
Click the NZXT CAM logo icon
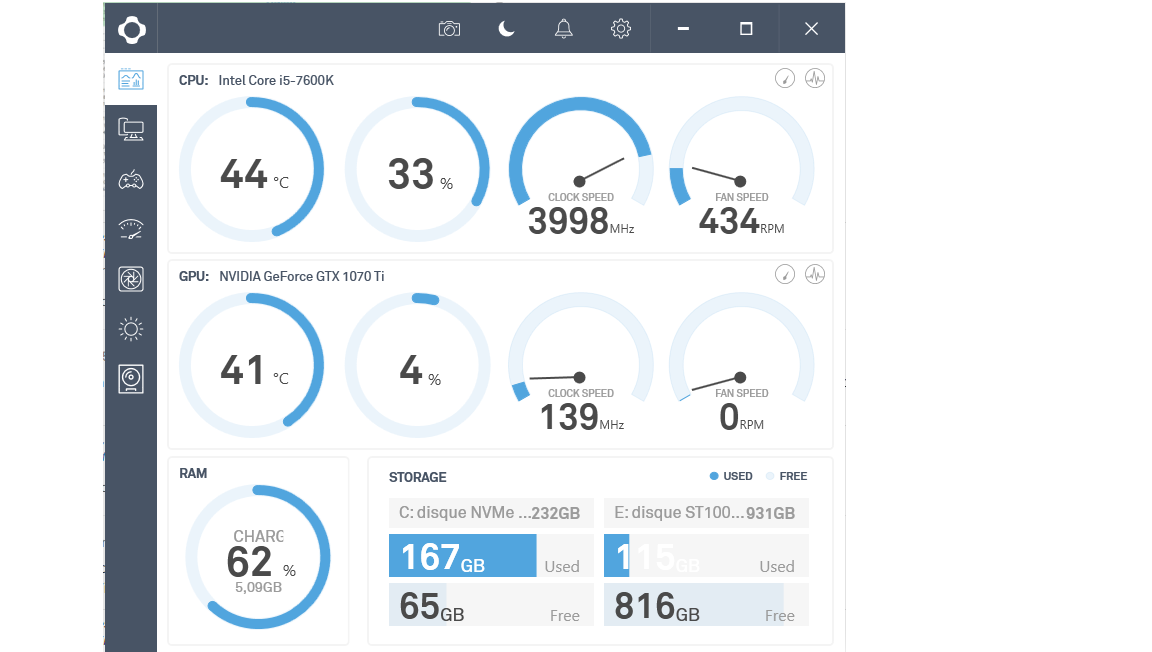(x=131, y=29)
